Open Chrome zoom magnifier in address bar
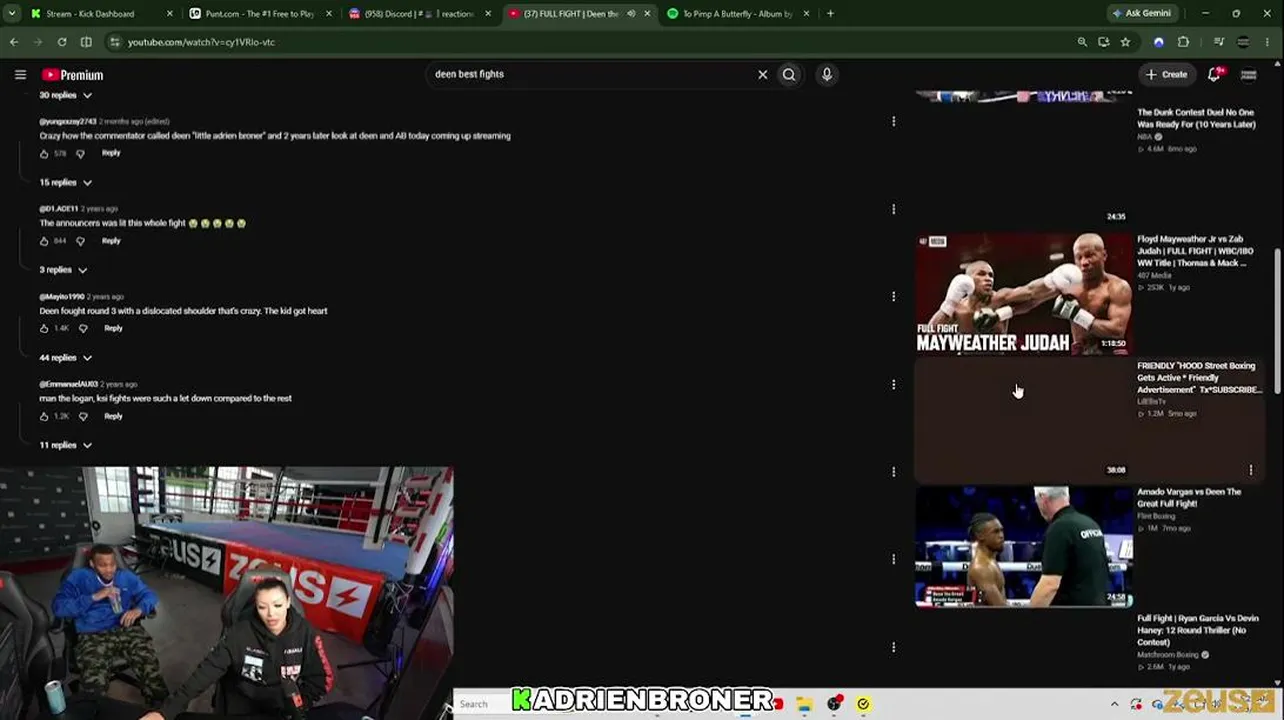The height and width of the screenshot is (720, 1284). pyautogui.click(x=1082, y=42)
